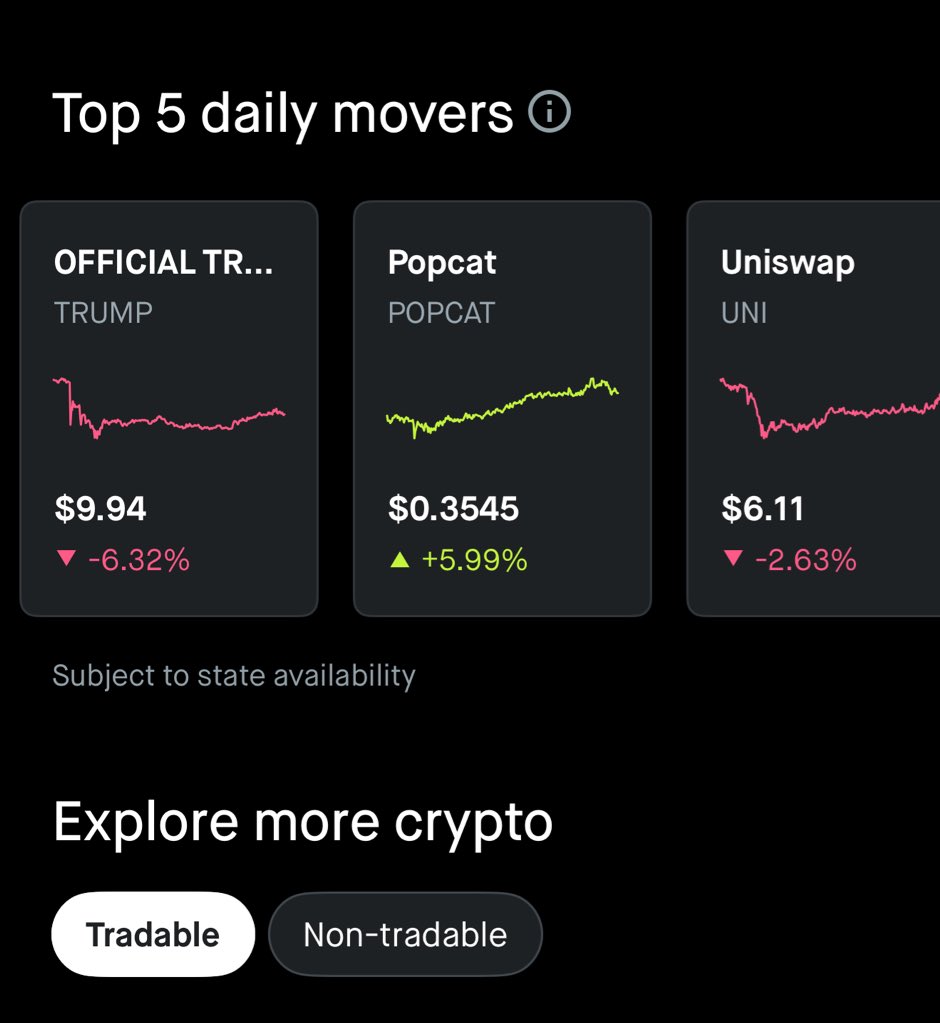Open the OFFICIAL TR... card title
Screen dimensions: 940x1023
pyautogui.click(x=164, y=262)
